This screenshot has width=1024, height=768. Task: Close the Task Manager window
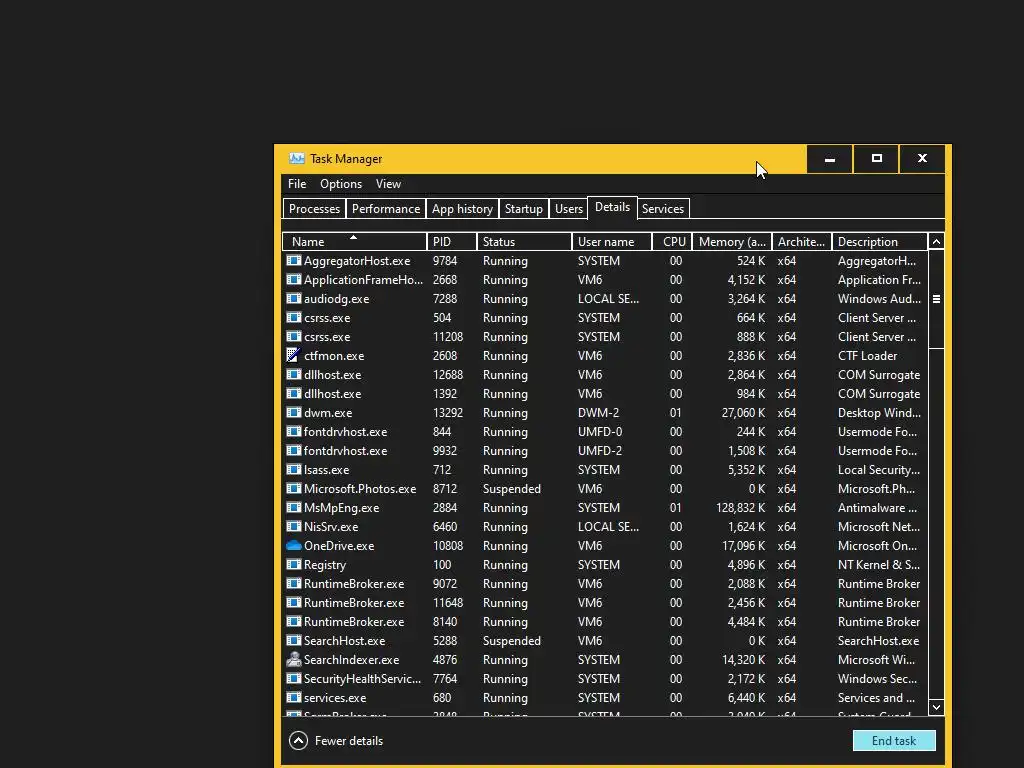922,159
